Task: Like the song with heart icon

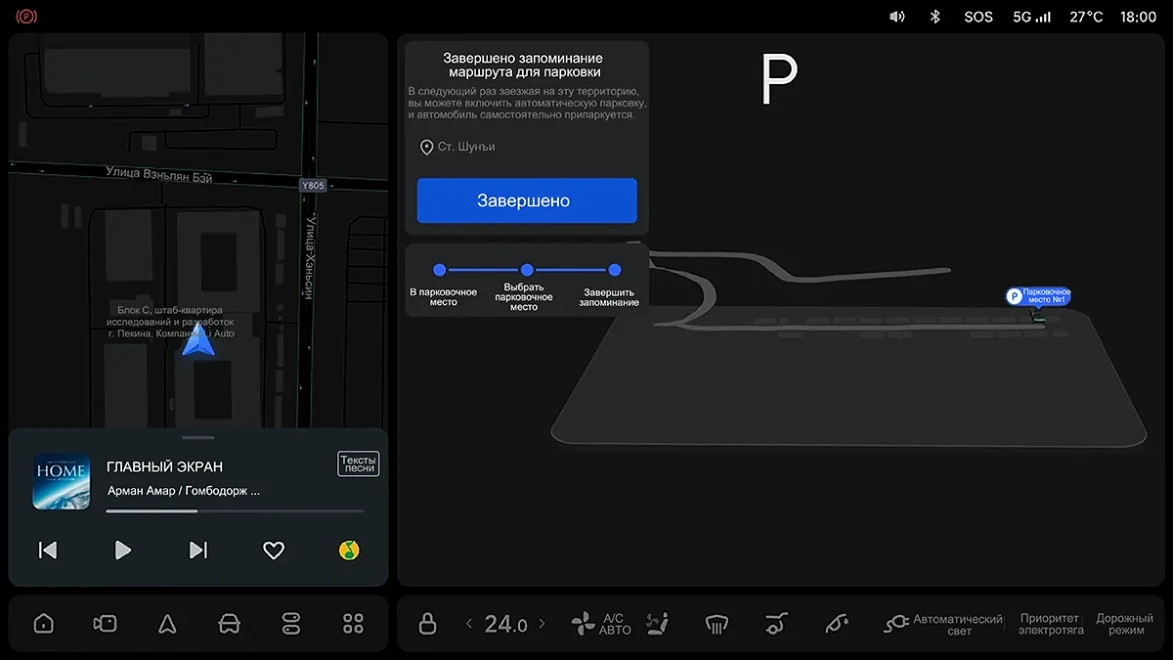Action: (274, 550)
